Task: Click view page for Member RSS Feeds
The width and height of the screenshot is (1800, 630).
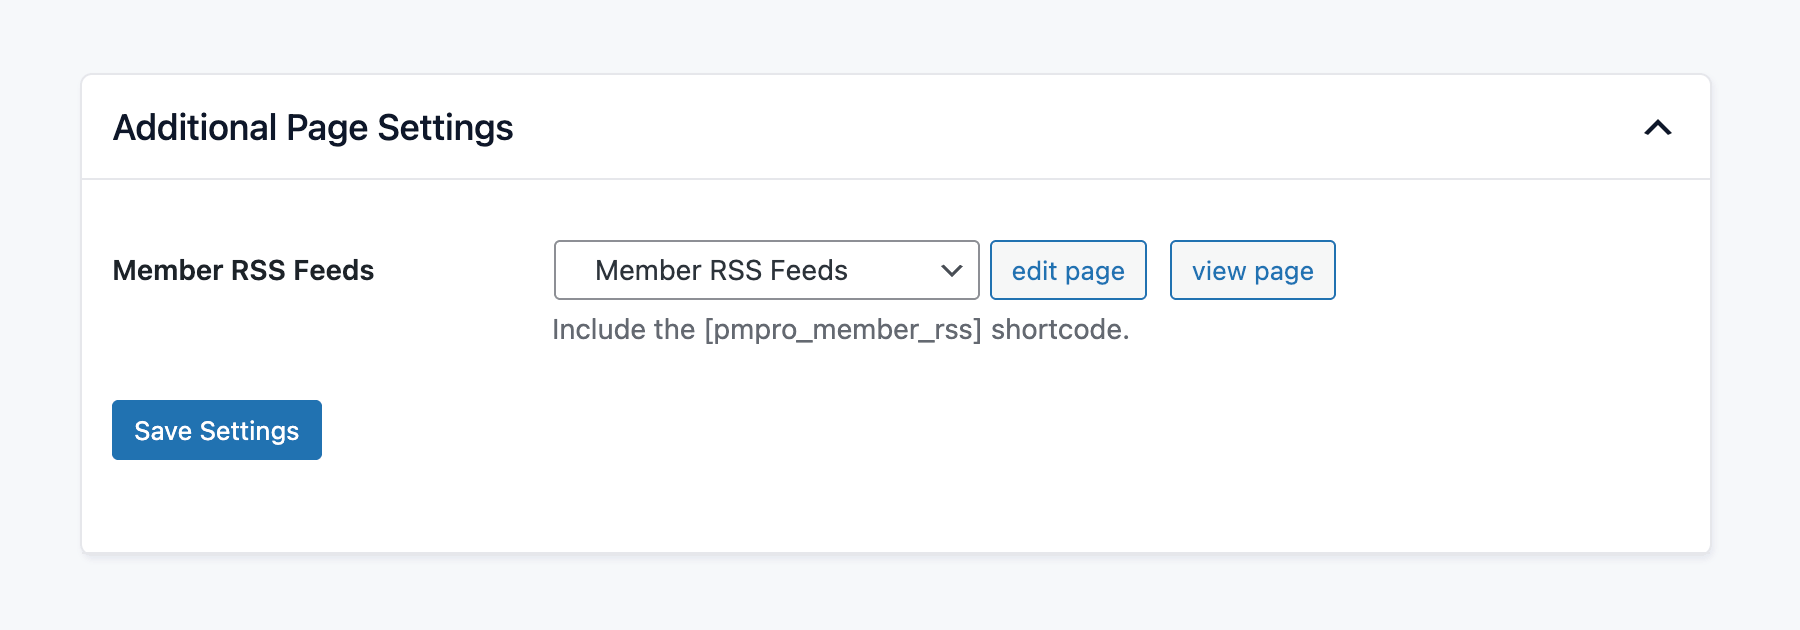Action: tap(1252, 270)
